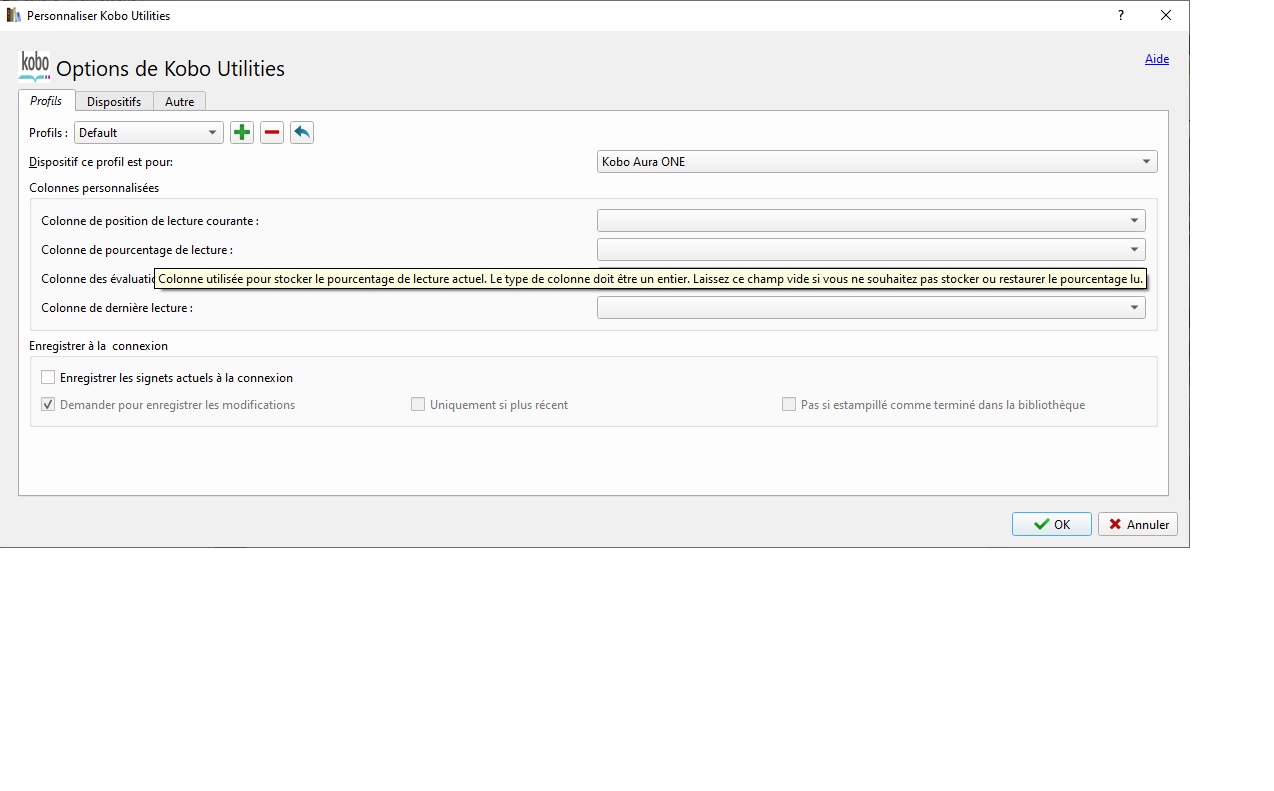Open the Aide link
This screenshot has height=791, width=1274.
[x=1157, y=59]
